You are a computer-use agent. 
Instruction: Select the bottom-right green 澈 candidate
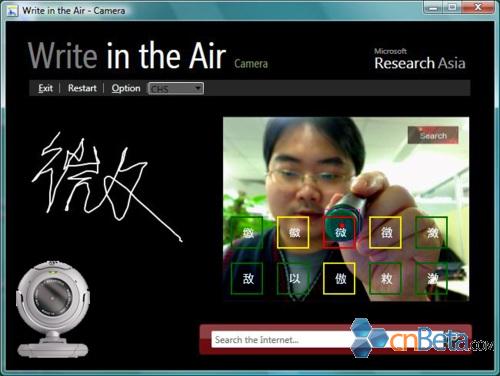click(432, 278)
